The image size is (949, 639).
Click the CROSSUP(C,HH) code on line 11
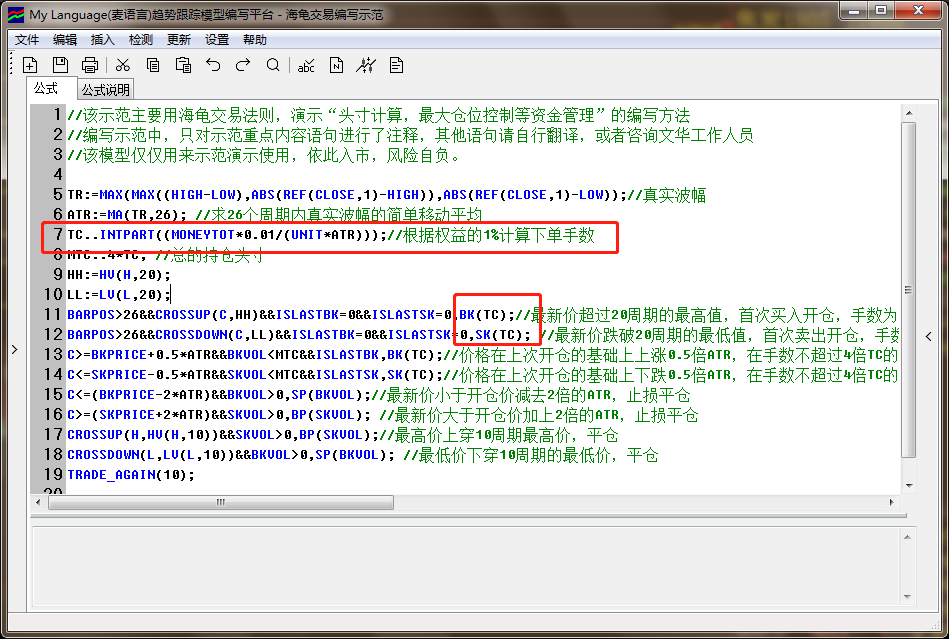pyautogui.click(x=207, y=315)
